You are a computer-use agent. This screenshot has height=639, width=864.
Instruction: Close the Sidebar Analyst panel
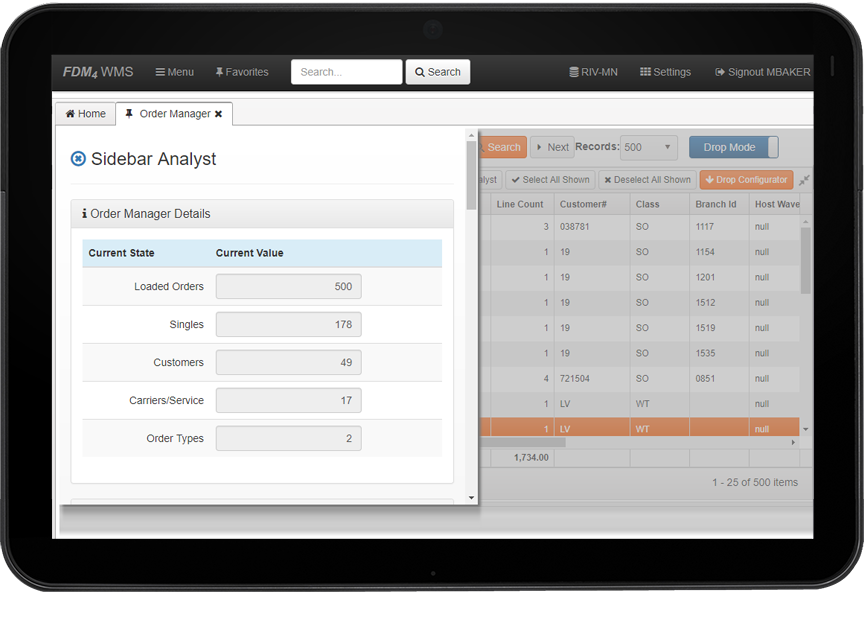[x=78, y=159]
